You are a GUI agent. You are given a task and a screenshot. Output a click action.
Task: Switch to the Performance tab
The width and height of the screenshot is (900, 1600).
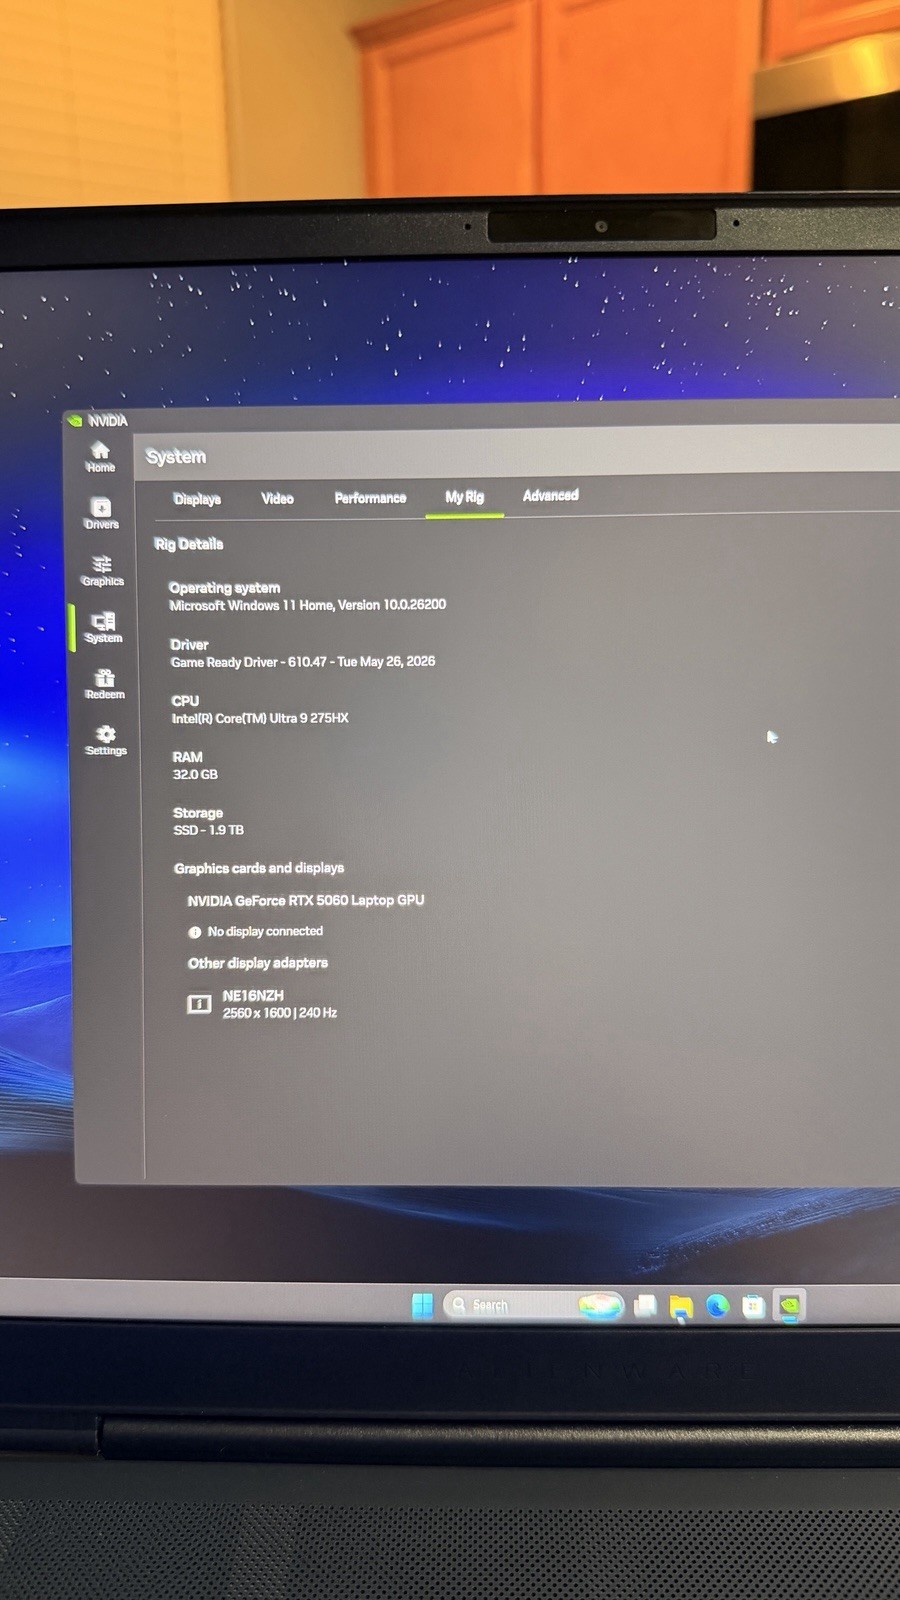click(x=370, y=497)
